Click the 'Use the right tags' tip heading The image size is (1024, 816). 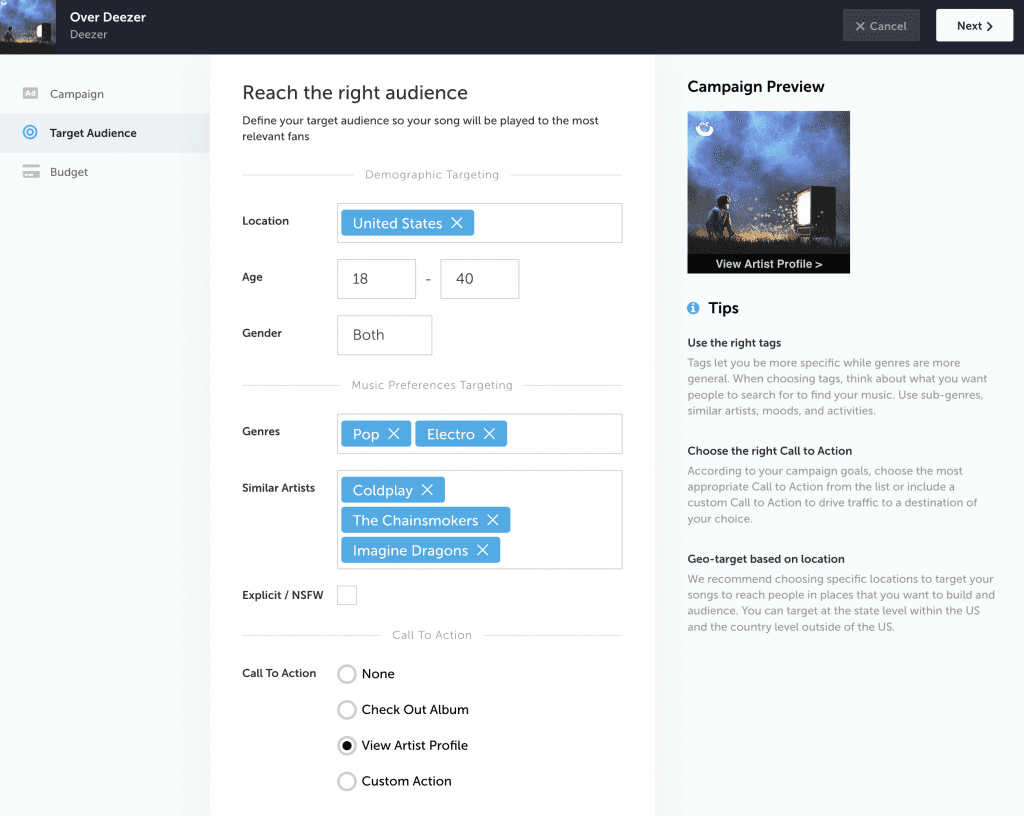[734, 343]
